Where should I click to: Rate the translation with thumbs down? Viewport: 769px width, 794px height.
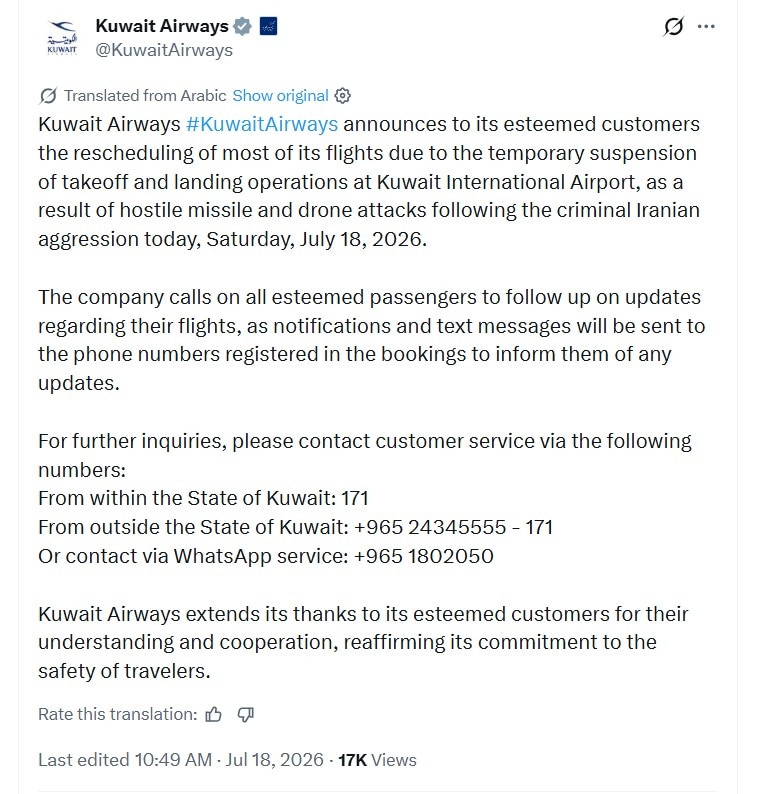(246, 714)
